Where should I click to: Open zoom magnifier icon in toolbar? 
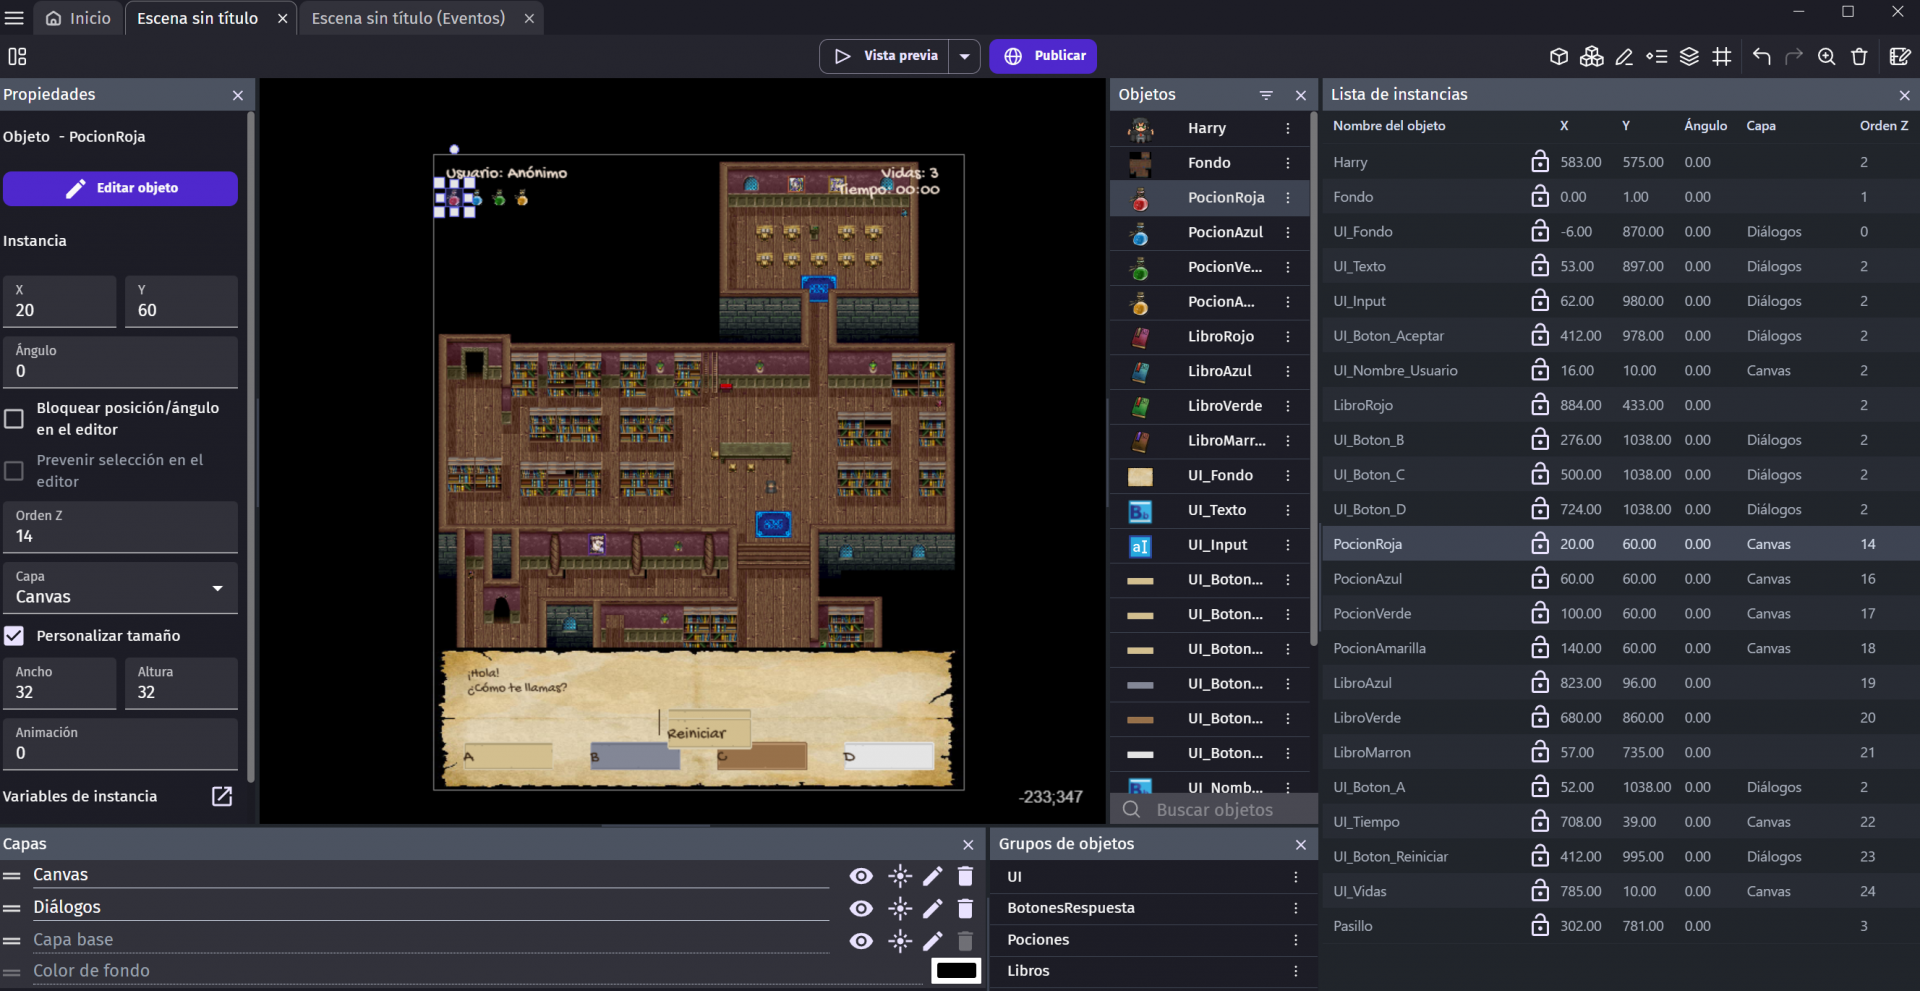coord(1826,57)
